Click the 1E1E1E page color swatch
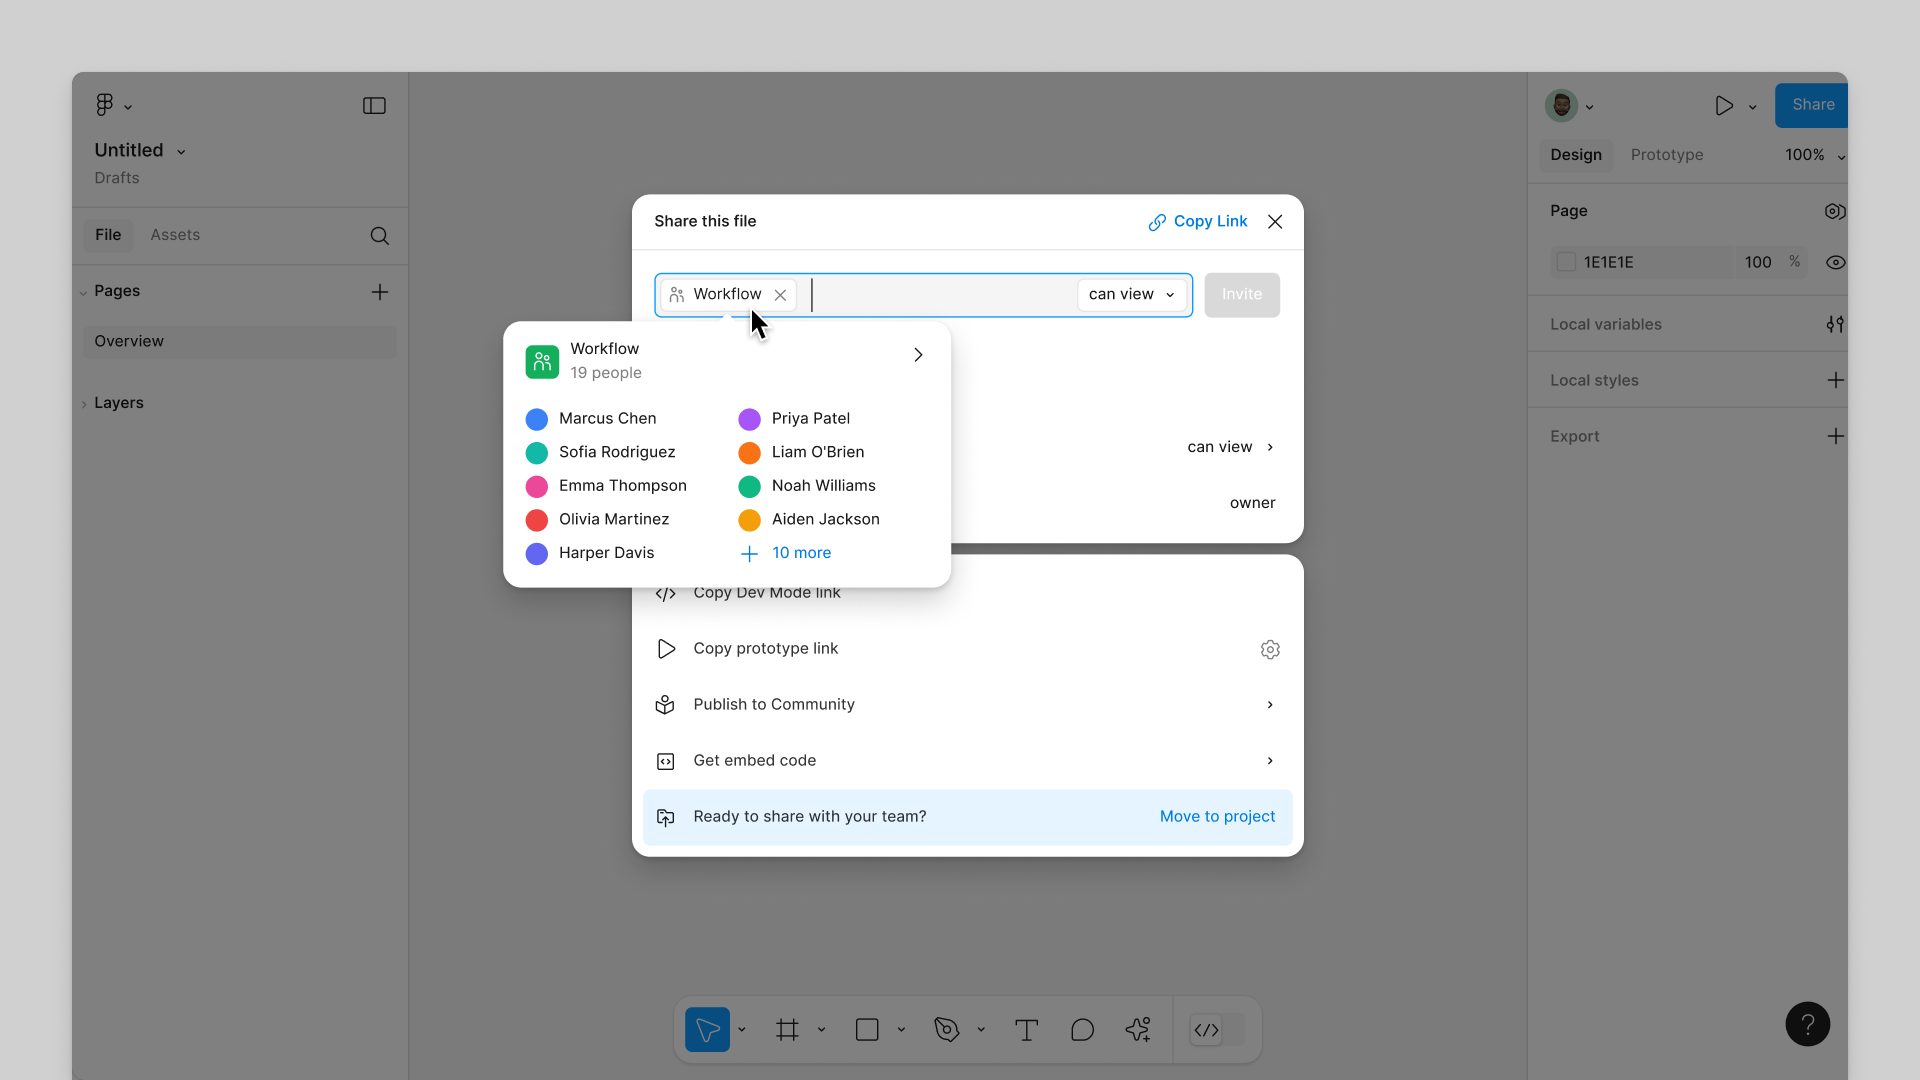 coord(1567,262)
